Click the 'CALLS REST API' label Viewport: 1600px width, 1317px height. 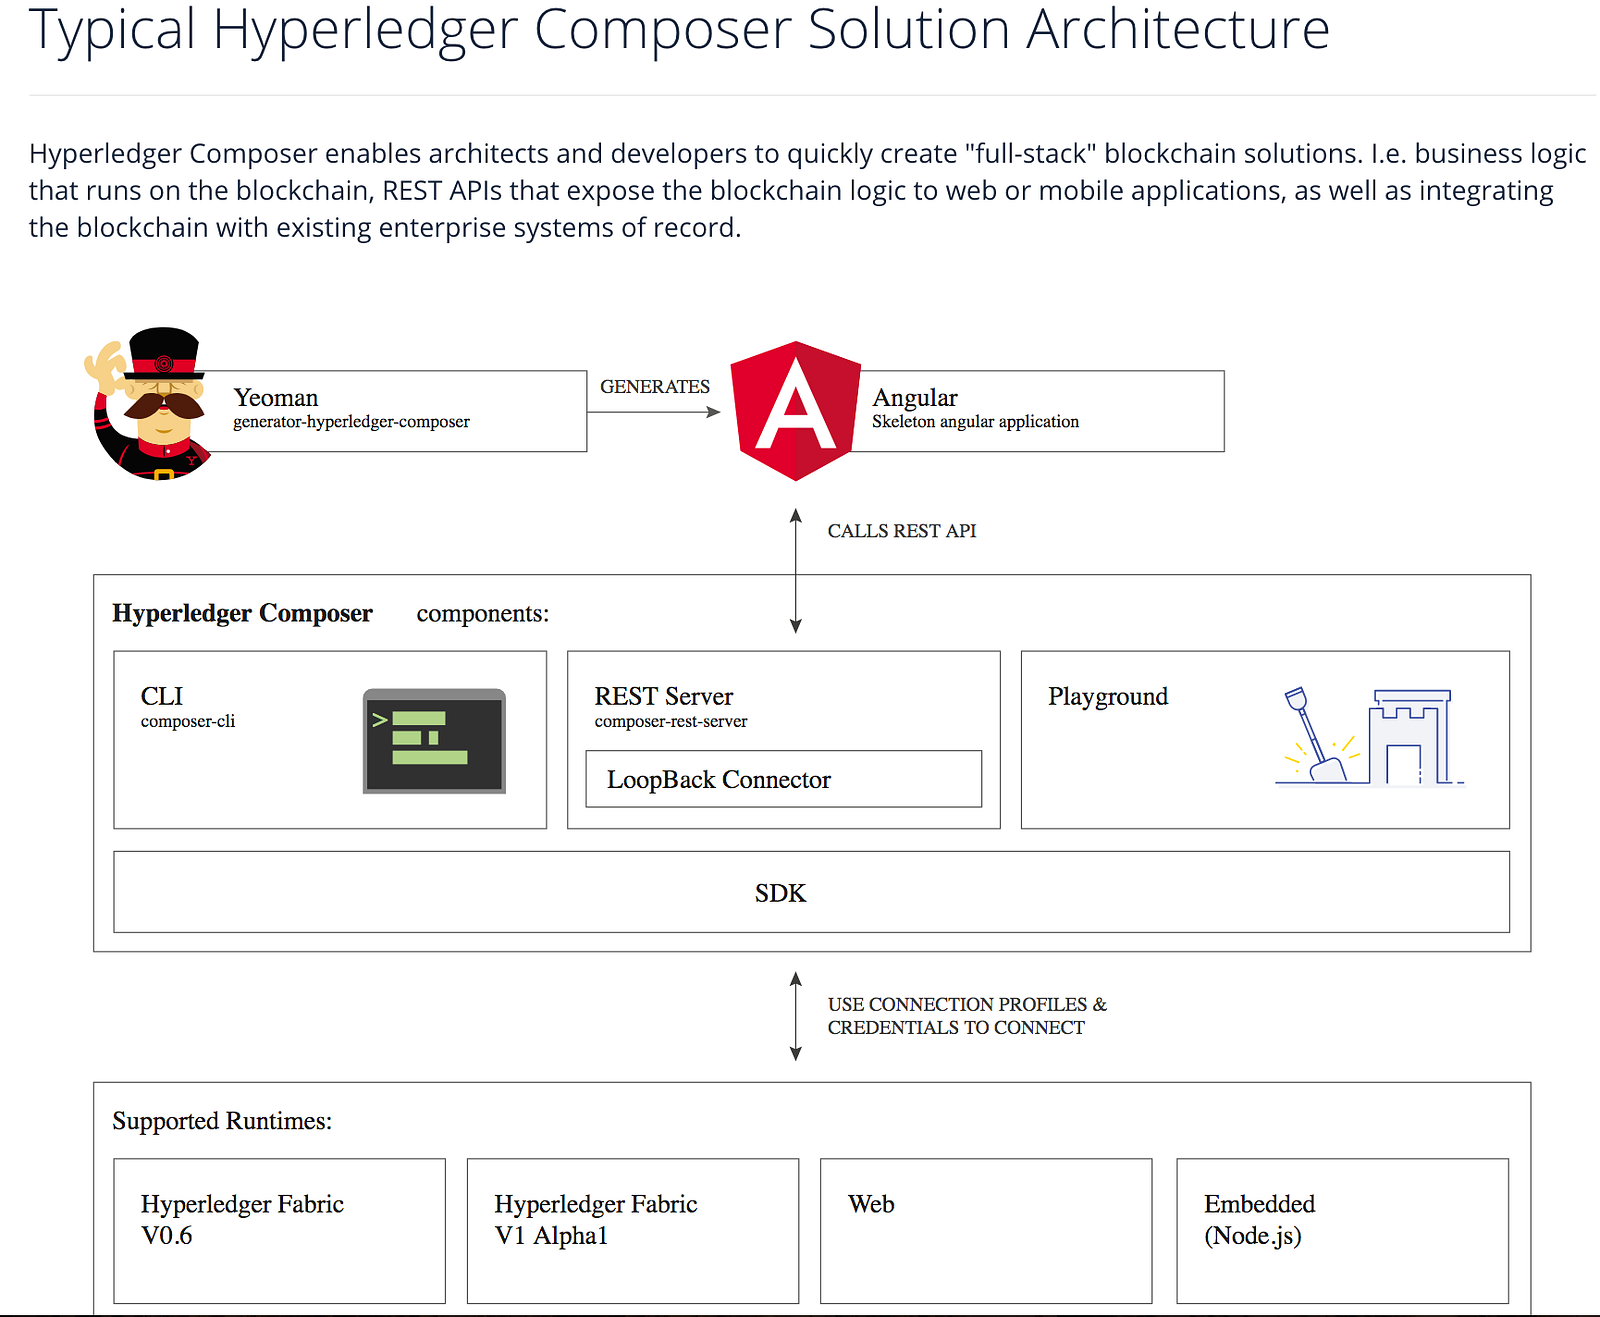(902, 531)
